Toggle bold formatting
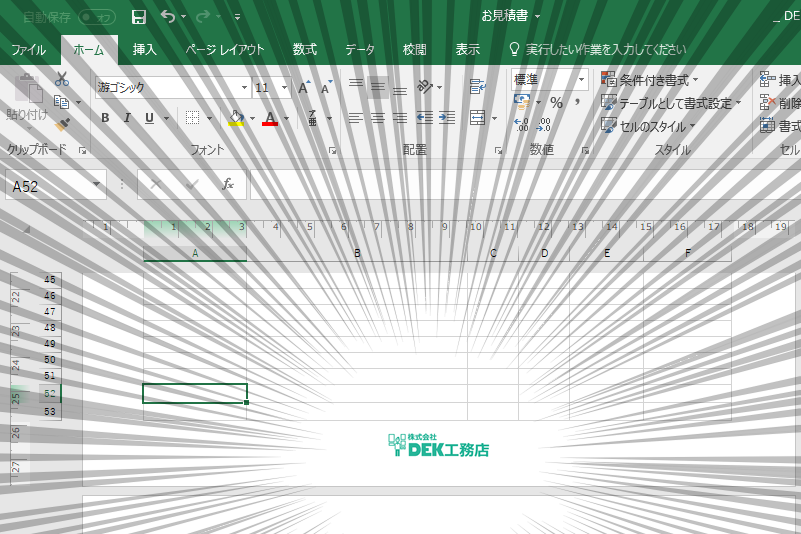 [x=105, y=118]
